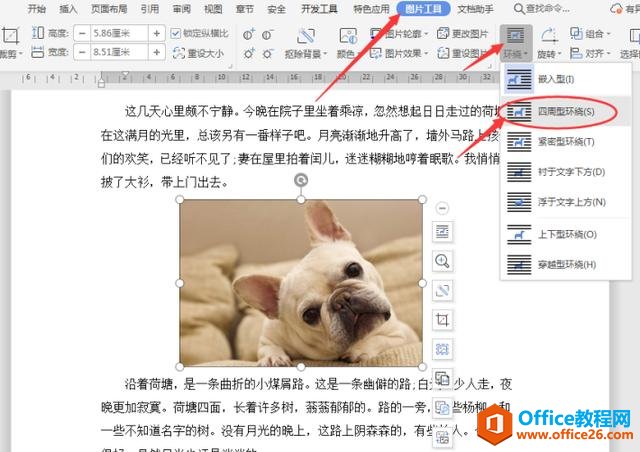Click the decrease brightness sun icon
The height and width of the screenshot is (452, 640).
coord(267,53)
